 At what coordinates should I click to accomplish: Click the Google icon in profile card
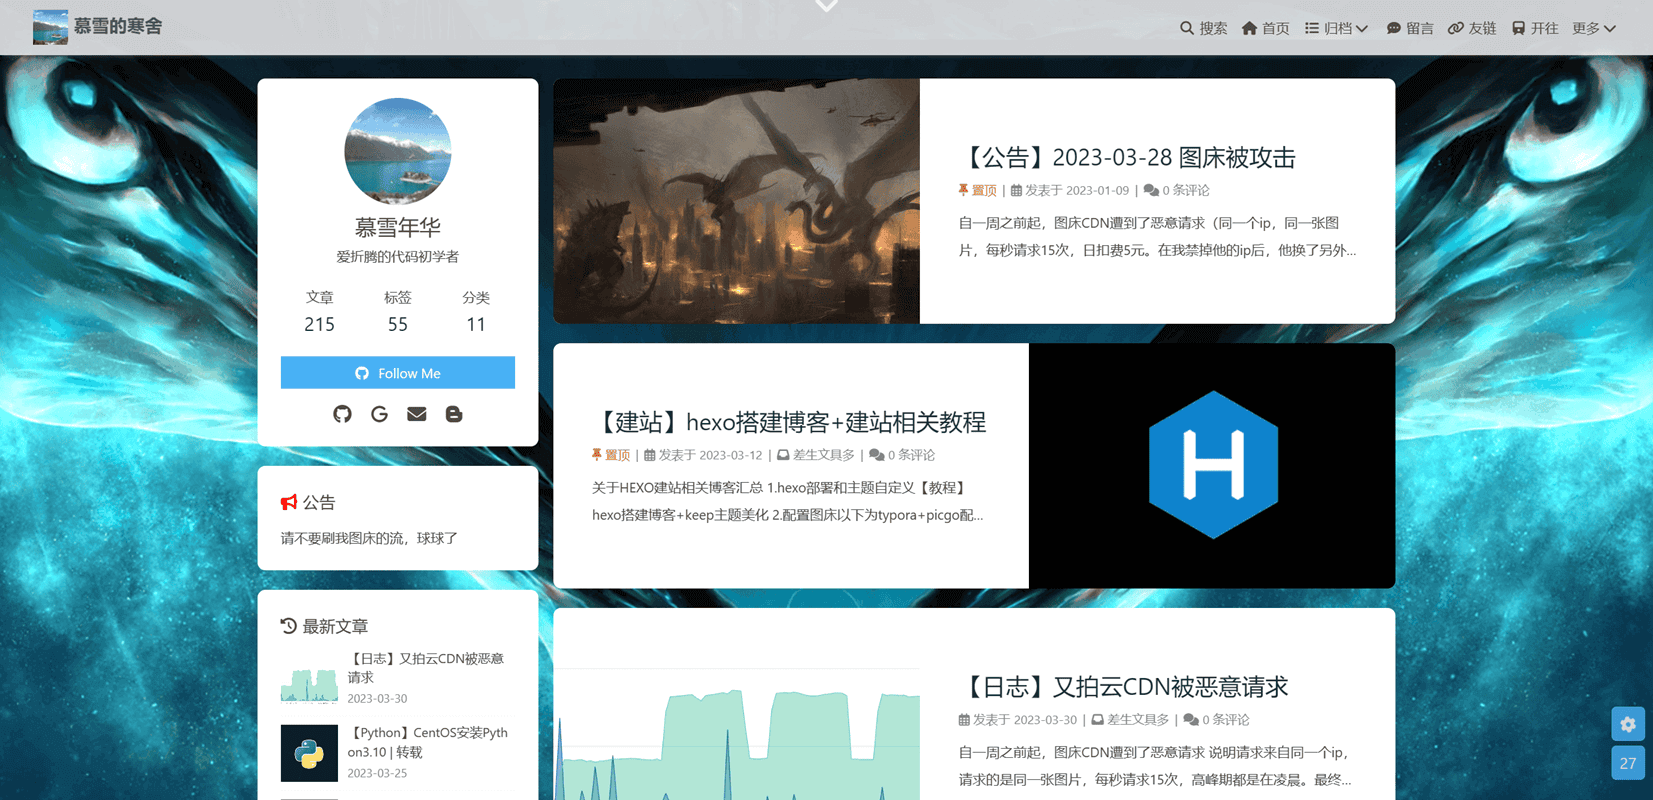(x=379, y=414)
